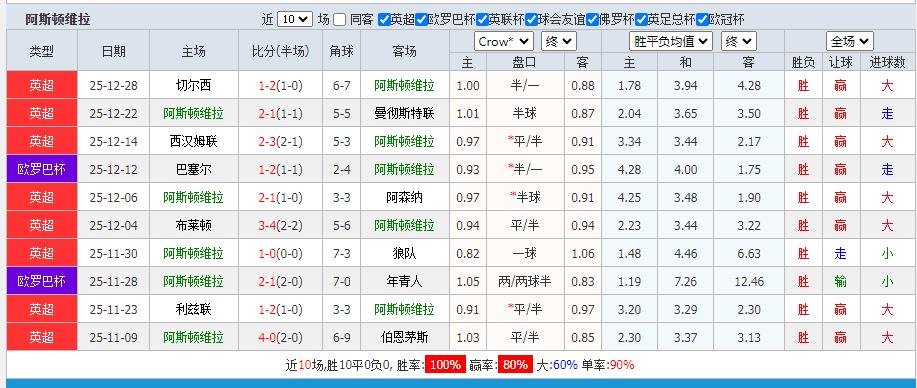Open 西汉姆联 team link
The width and height of the screenshot is (917, 388).
[x=194, y=141]
